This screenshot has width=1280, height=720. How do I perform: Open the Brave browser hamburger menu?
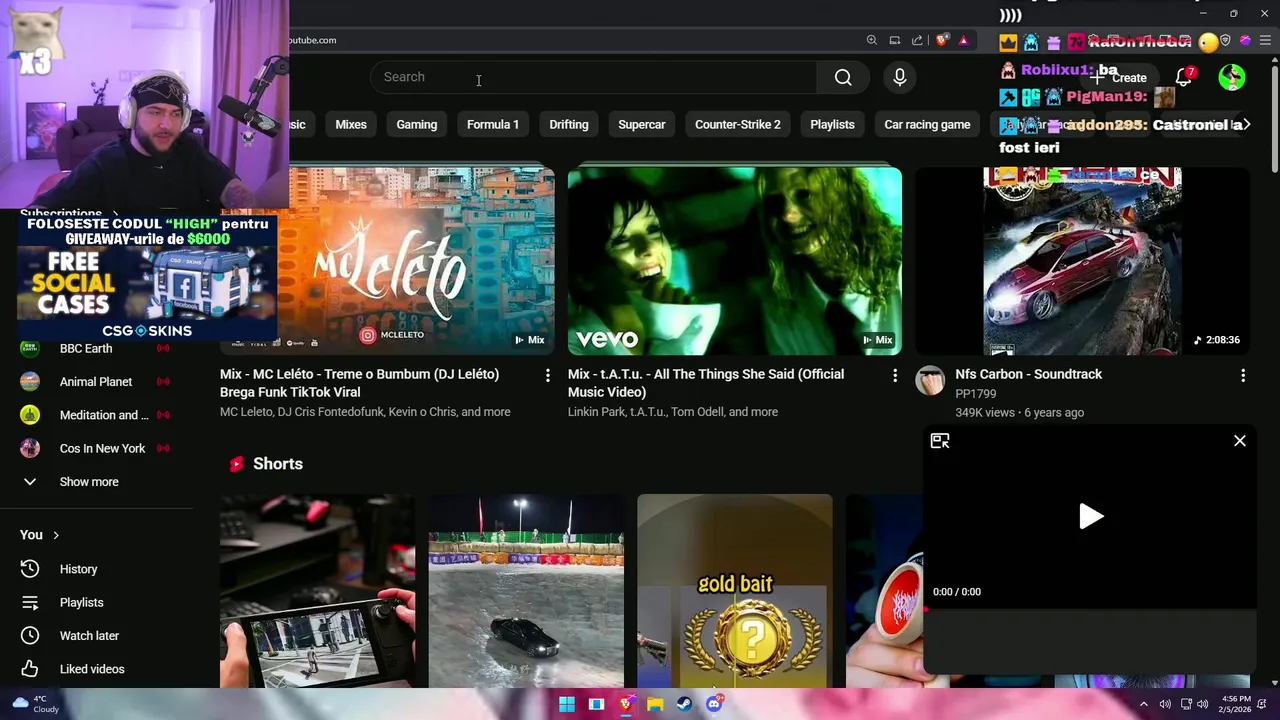[1264, 40]
